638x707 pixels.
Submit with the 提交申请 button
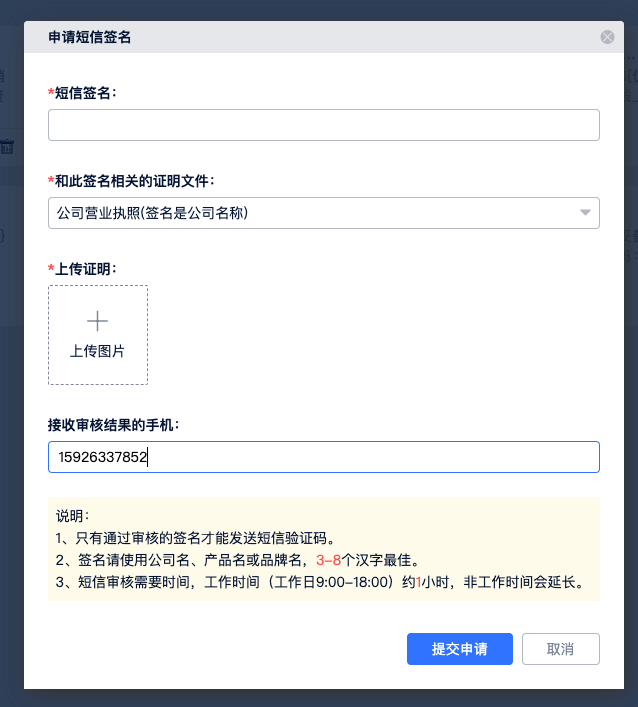[460, 649]
